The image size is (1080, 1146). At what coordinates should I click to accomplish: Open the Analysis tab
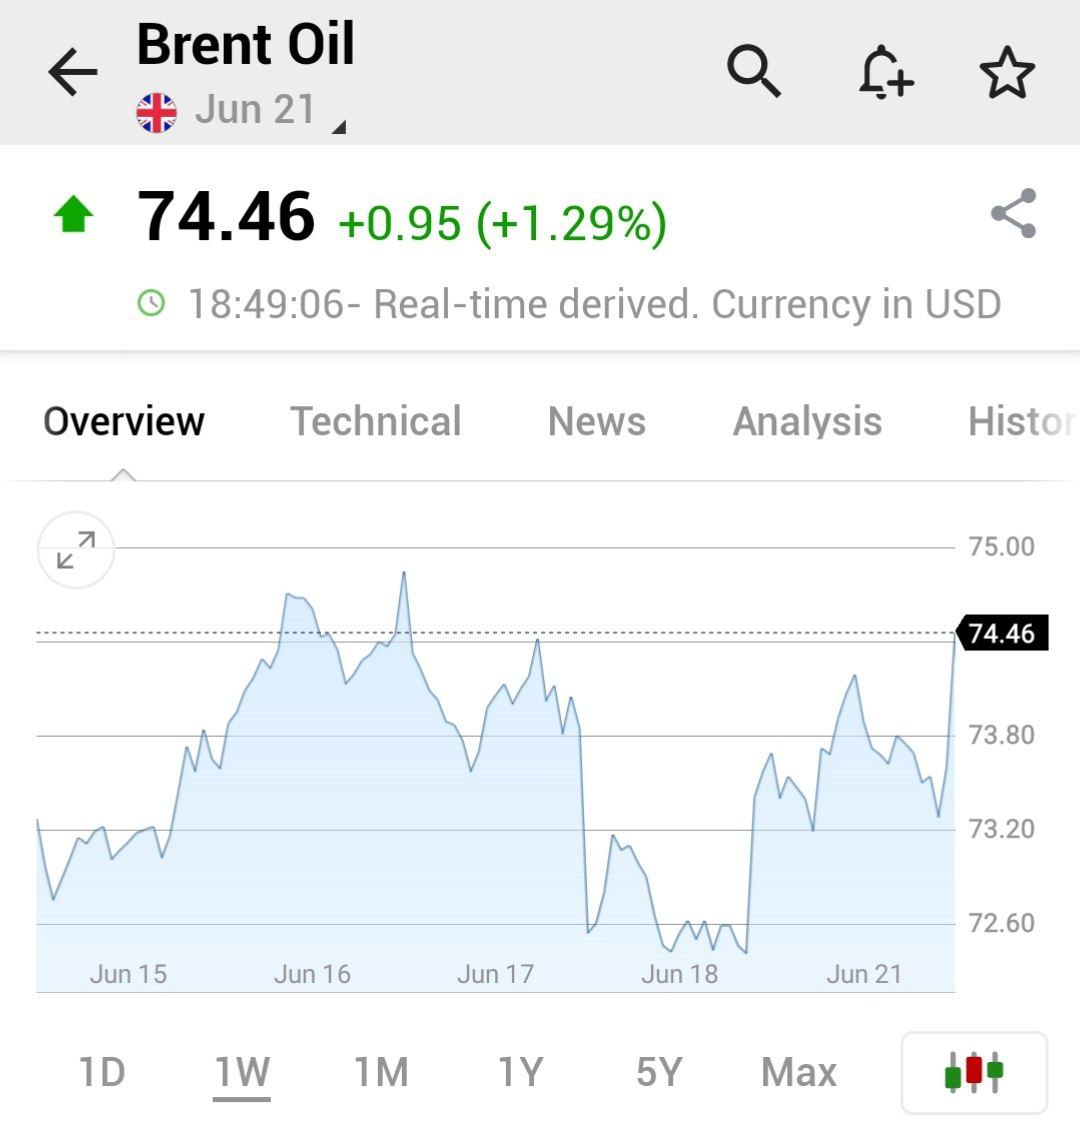click(x=807, y=422)
